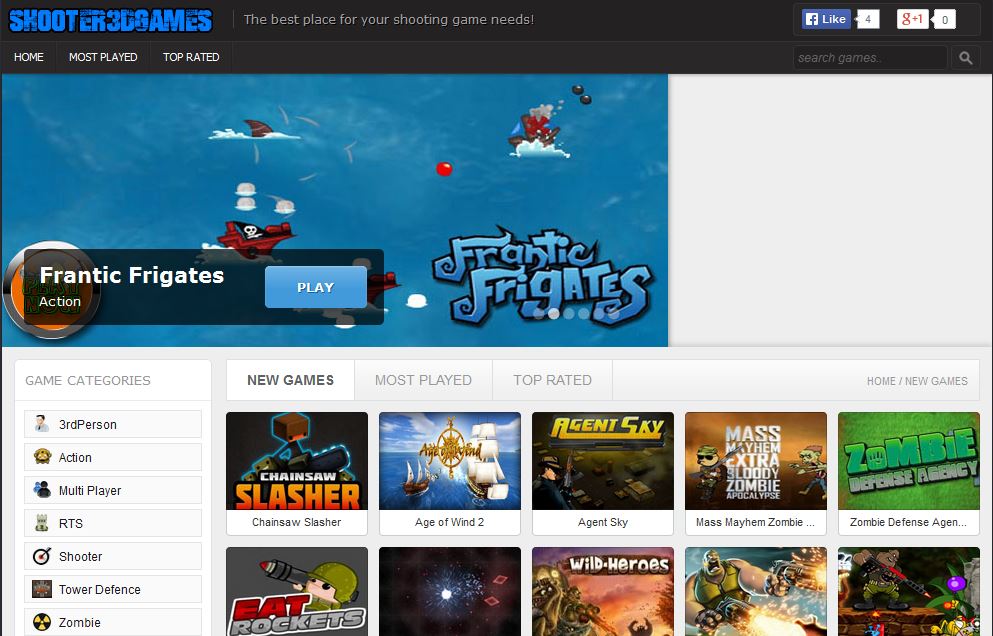Choose the Multi Player category icon
The height and width of the screenshot is (636, 993).
(x=42, y=490)
